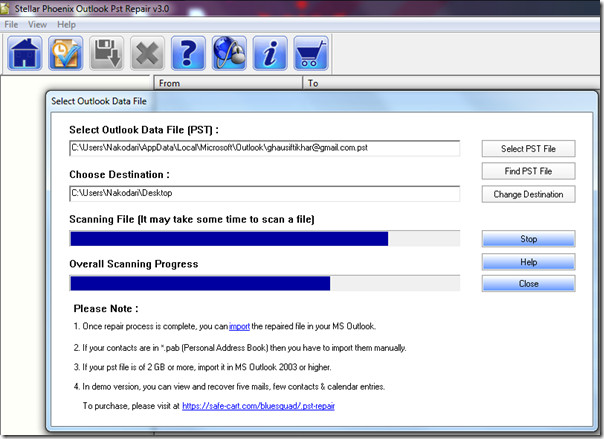Close the Select Outlook Data File dialog

tap(528, 283)
